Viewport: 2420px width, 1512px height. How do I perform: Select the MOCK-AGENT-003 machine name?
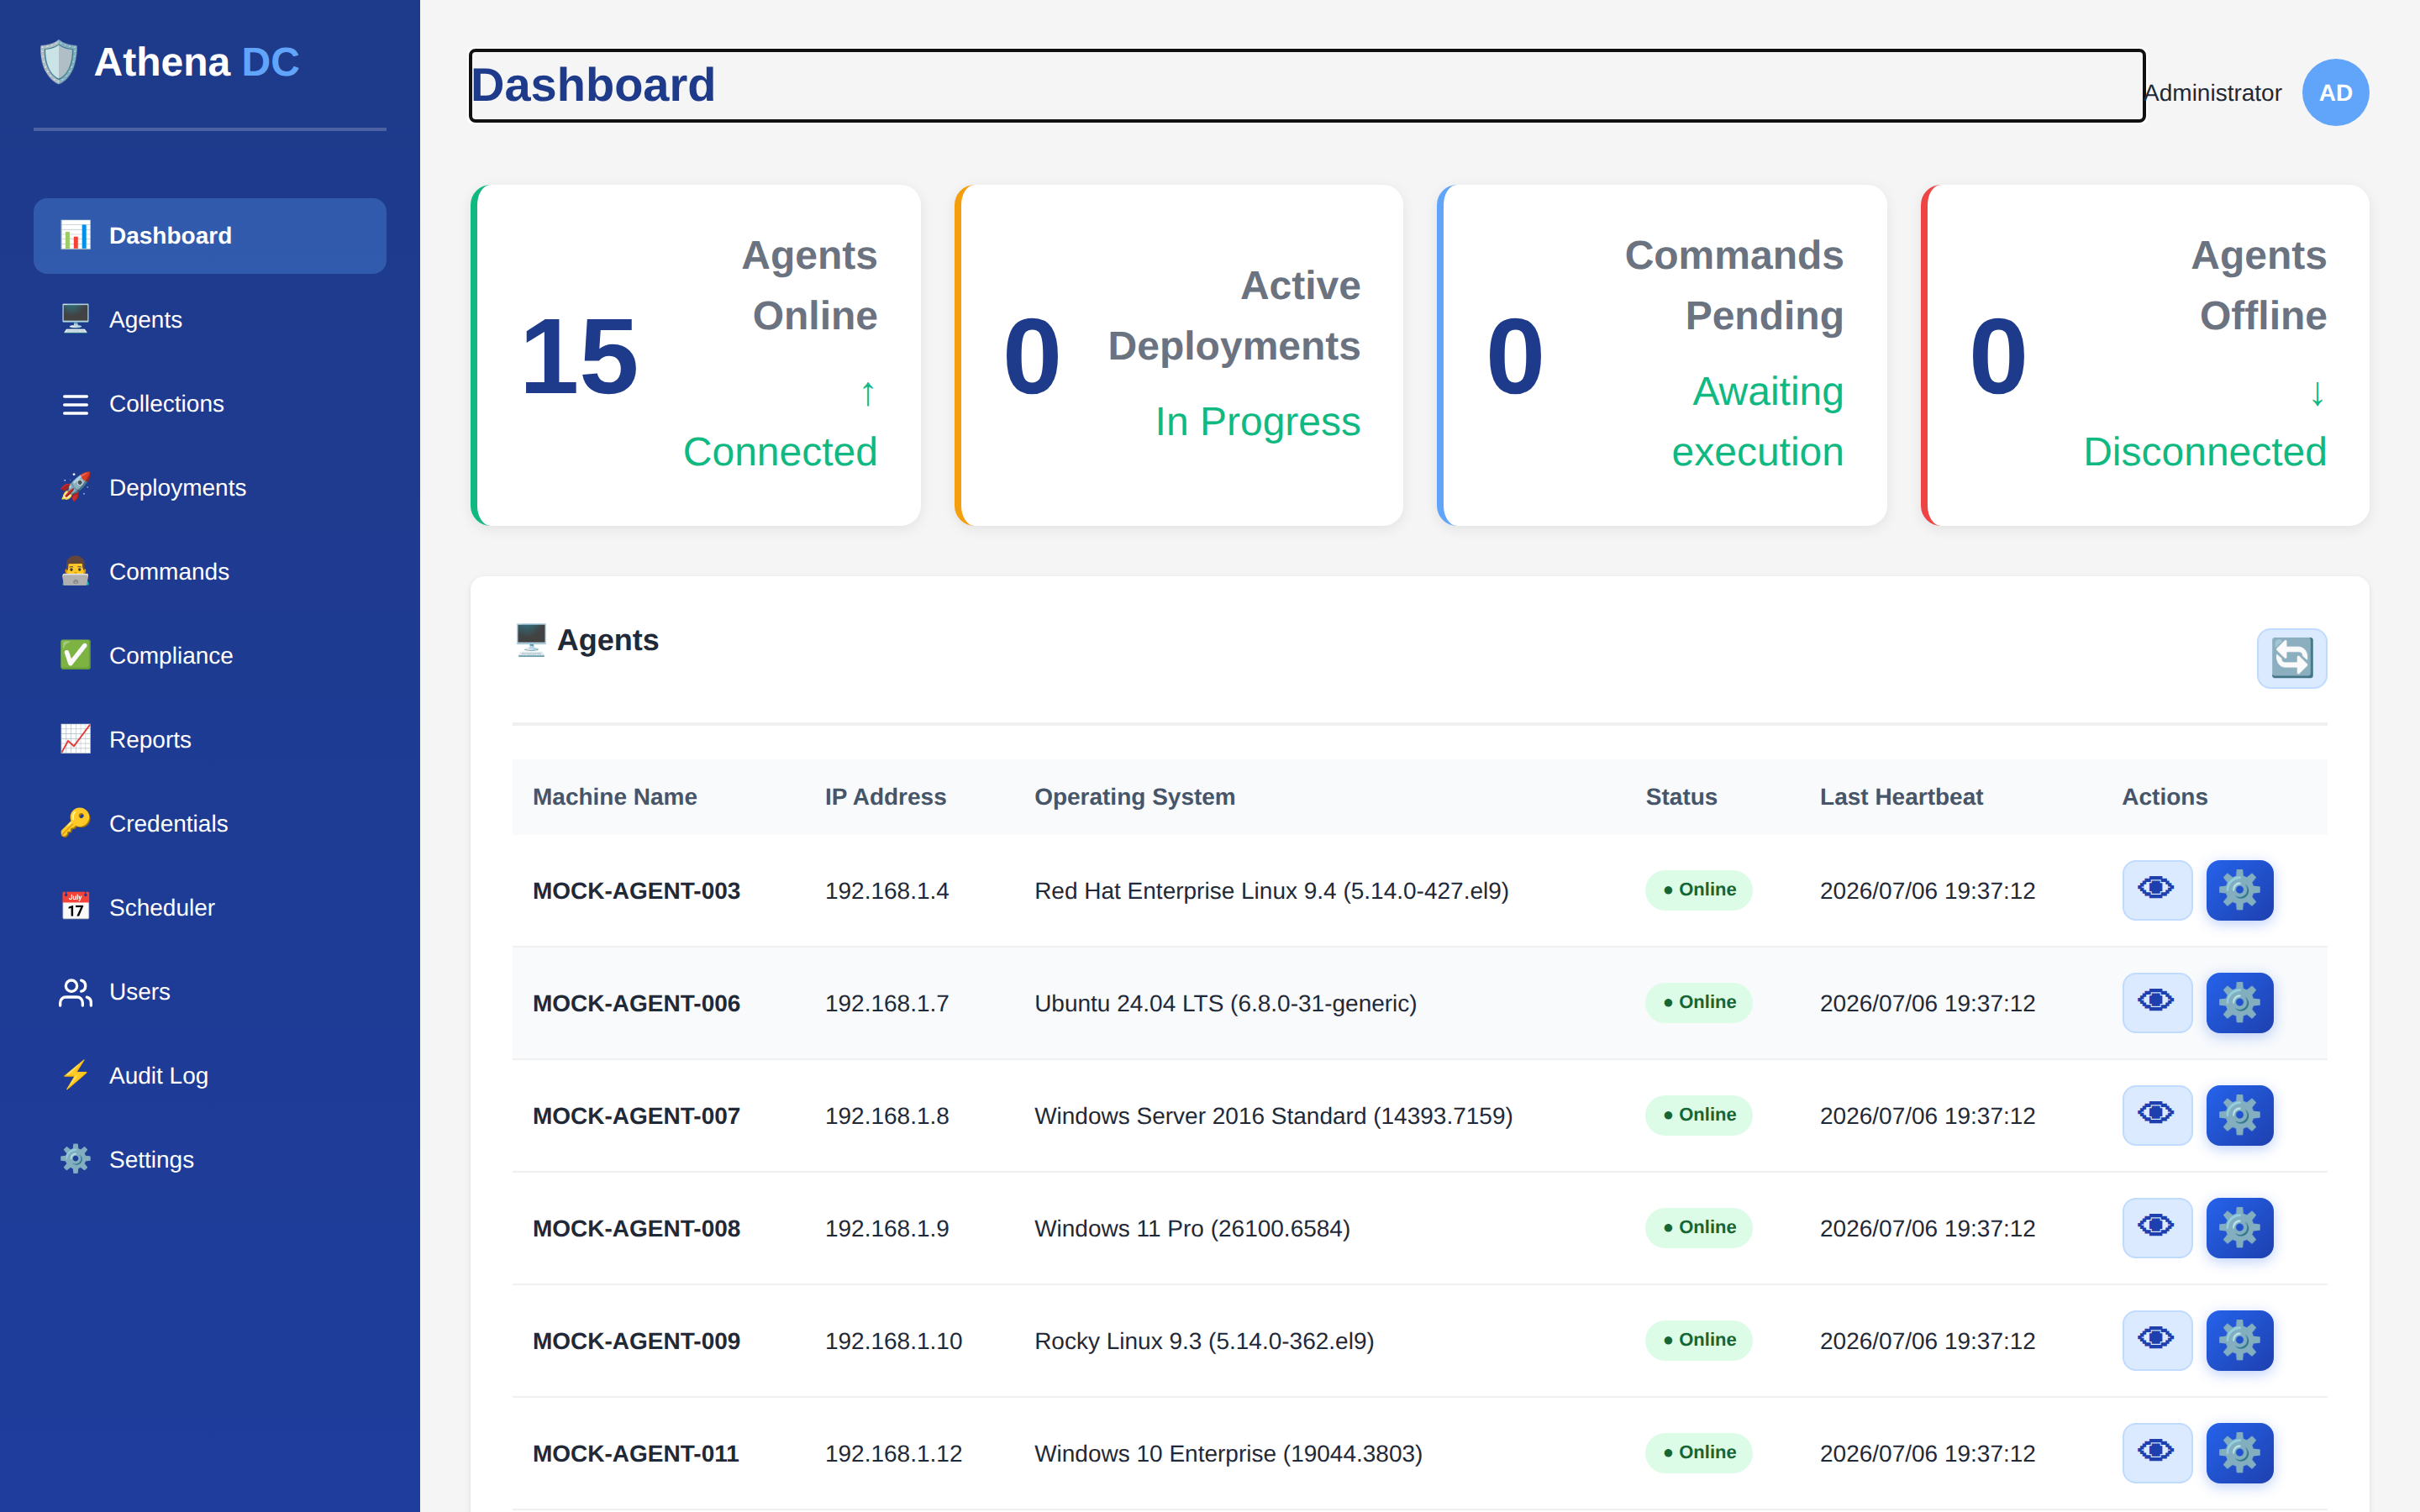tap(636, 891)
